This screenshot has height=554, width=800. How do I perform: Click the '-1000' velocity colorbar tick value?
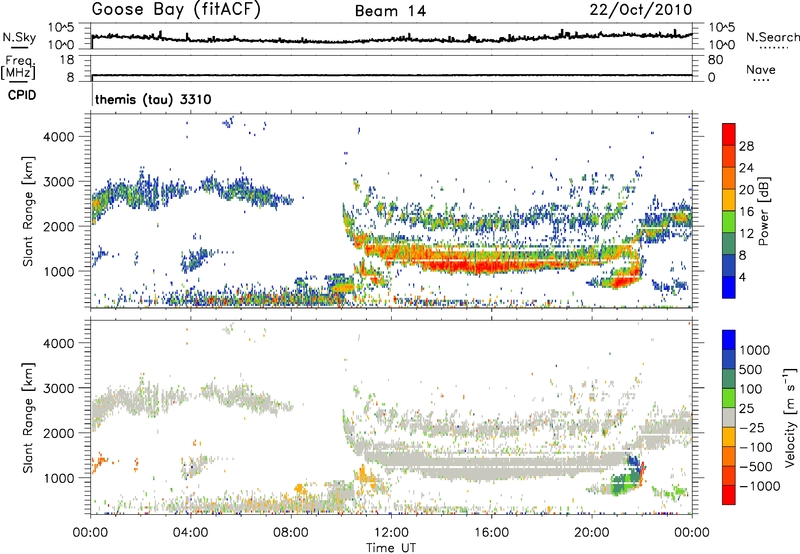[760, 486]
